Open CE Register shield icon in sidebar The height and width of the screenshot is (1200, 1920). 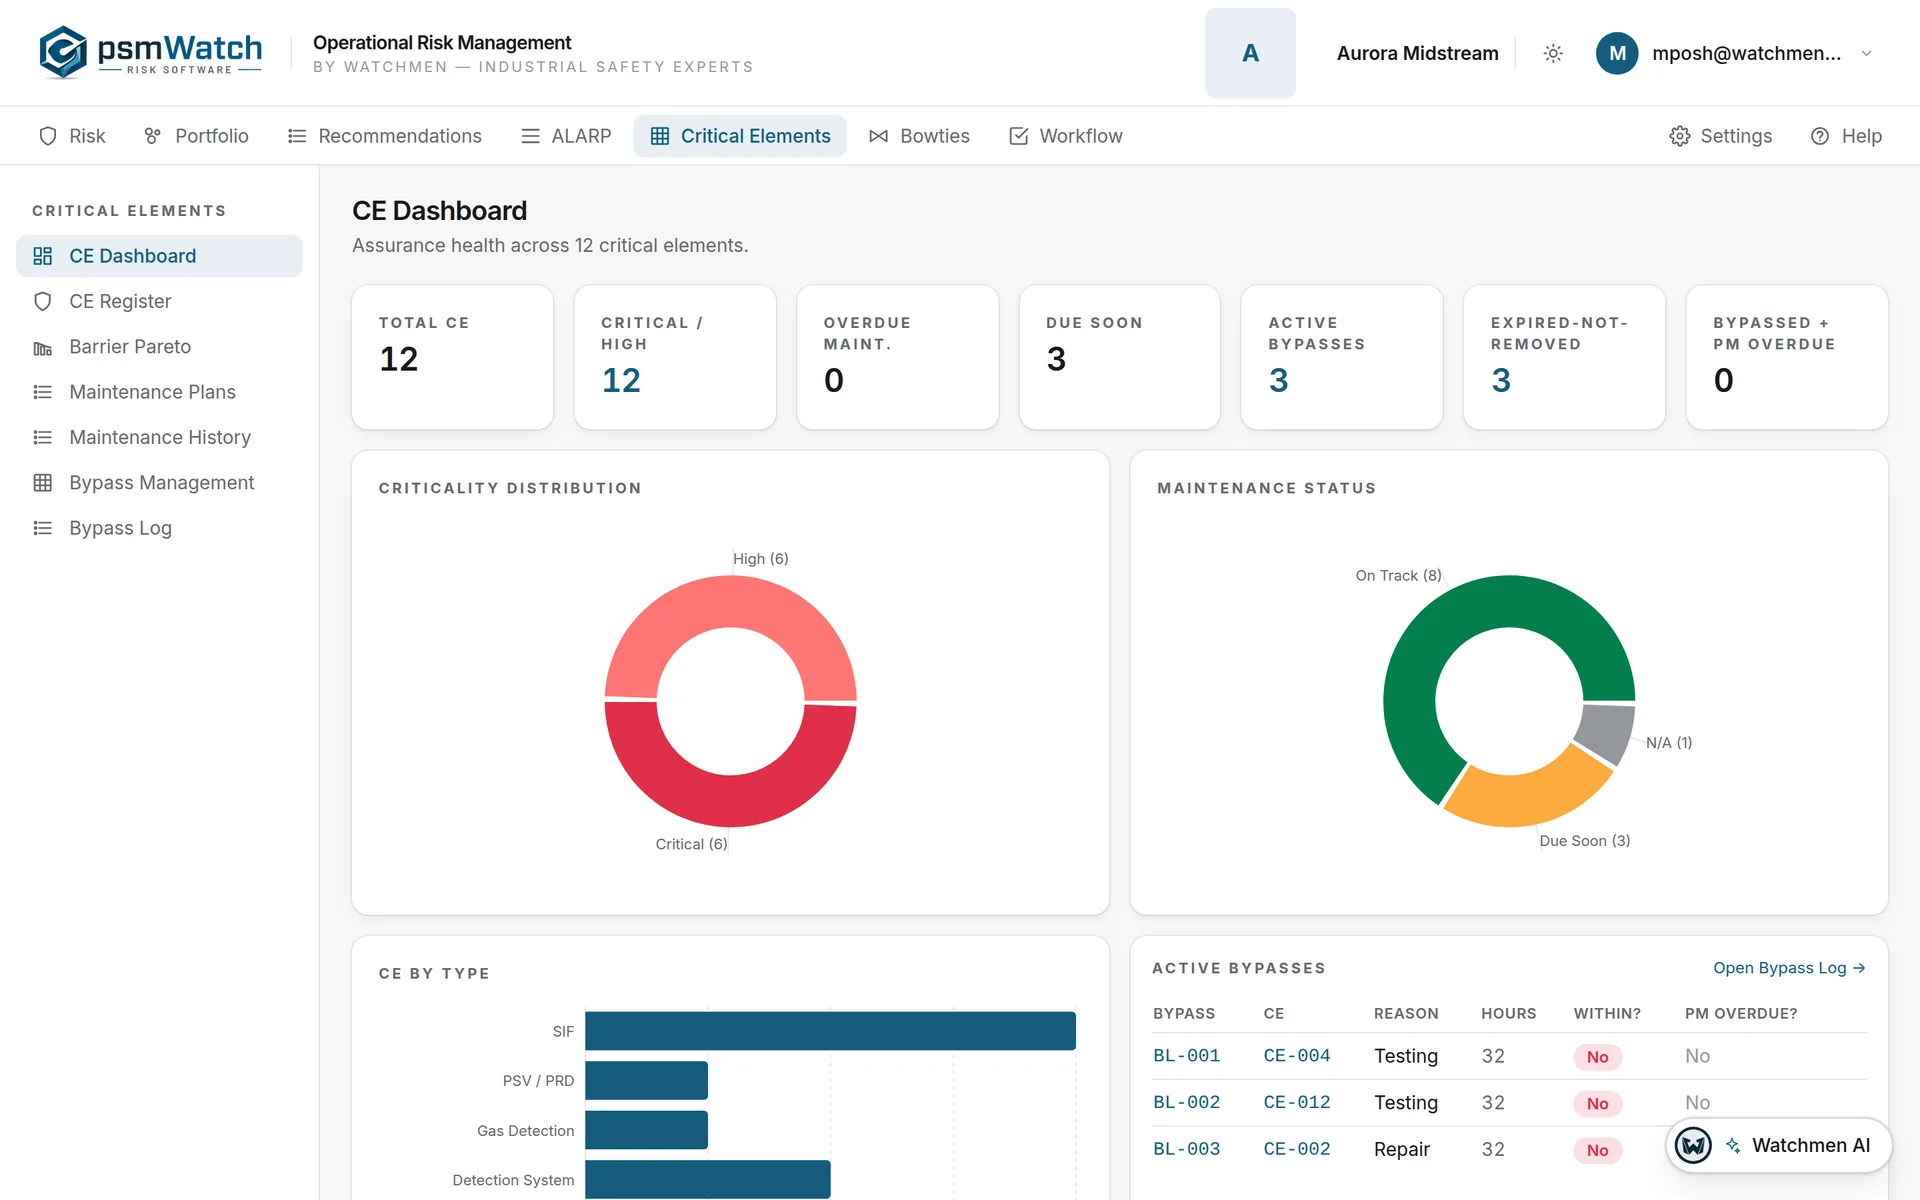[43, 301]
